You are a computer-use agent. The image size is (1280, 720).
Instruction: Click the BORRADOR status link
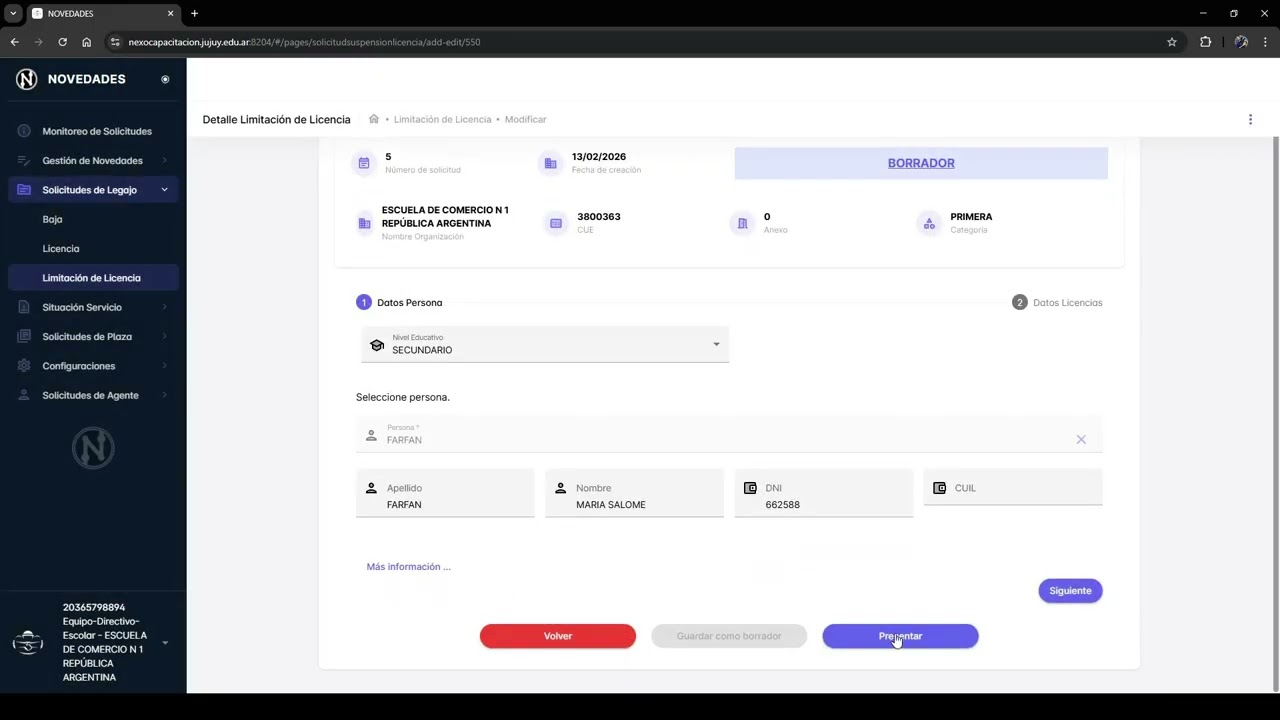point(921,163)
